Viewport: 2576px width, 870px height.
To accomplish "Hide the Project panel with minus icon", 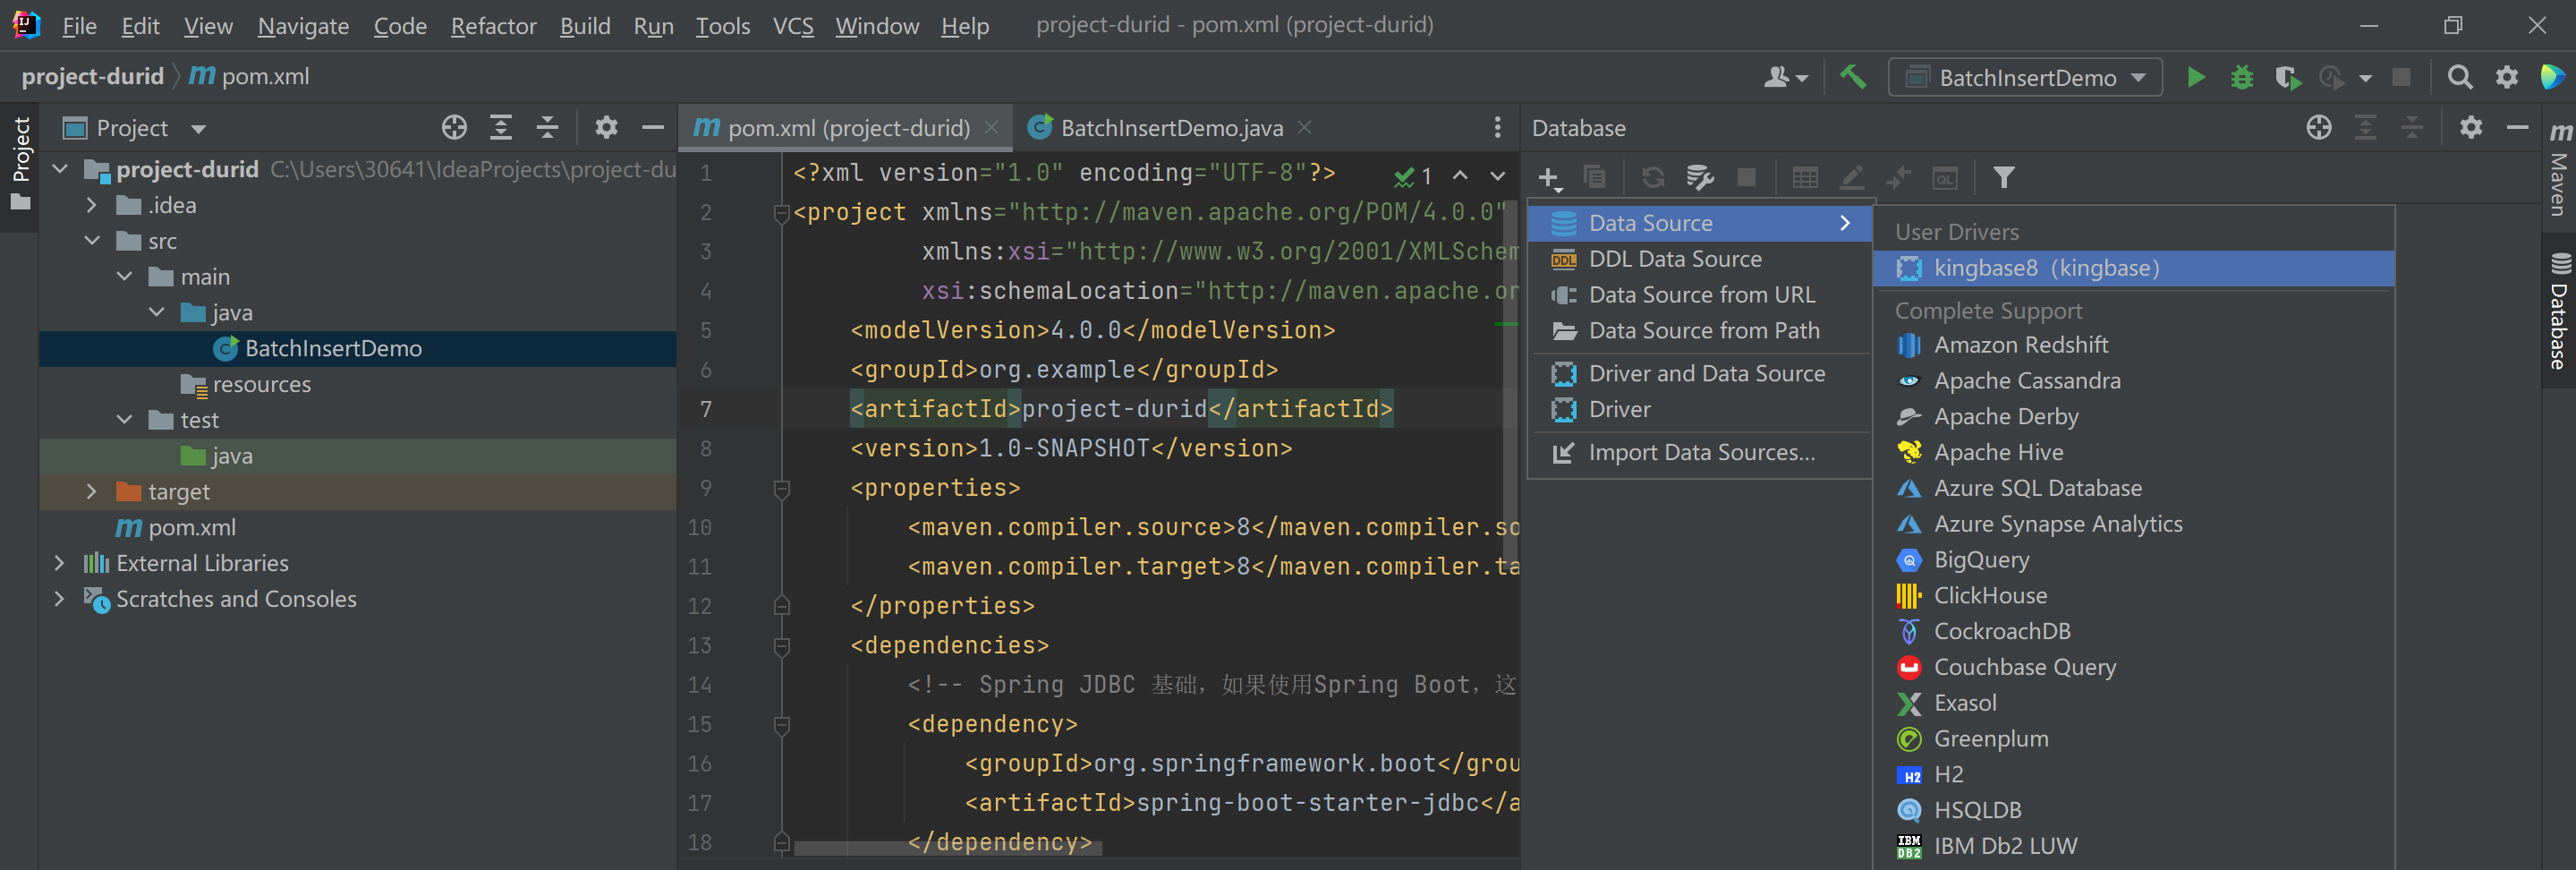I will tap(653, 128).
